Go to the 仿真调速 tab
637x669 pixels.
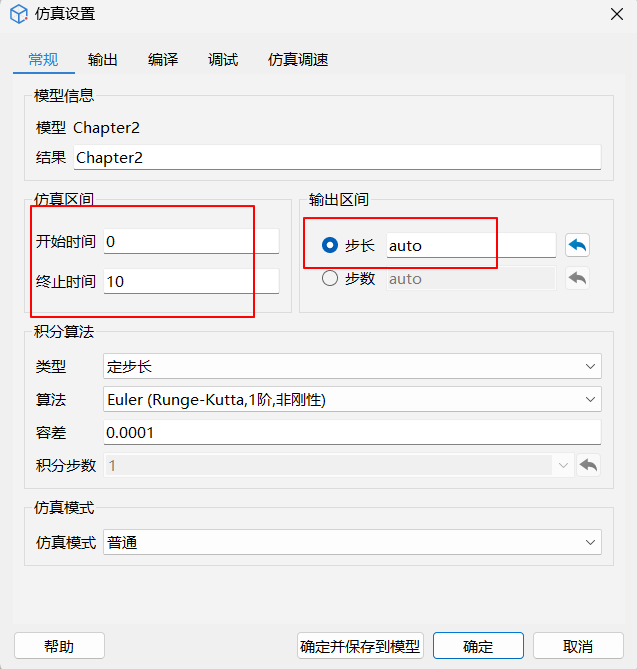click(x=298, y=60)
